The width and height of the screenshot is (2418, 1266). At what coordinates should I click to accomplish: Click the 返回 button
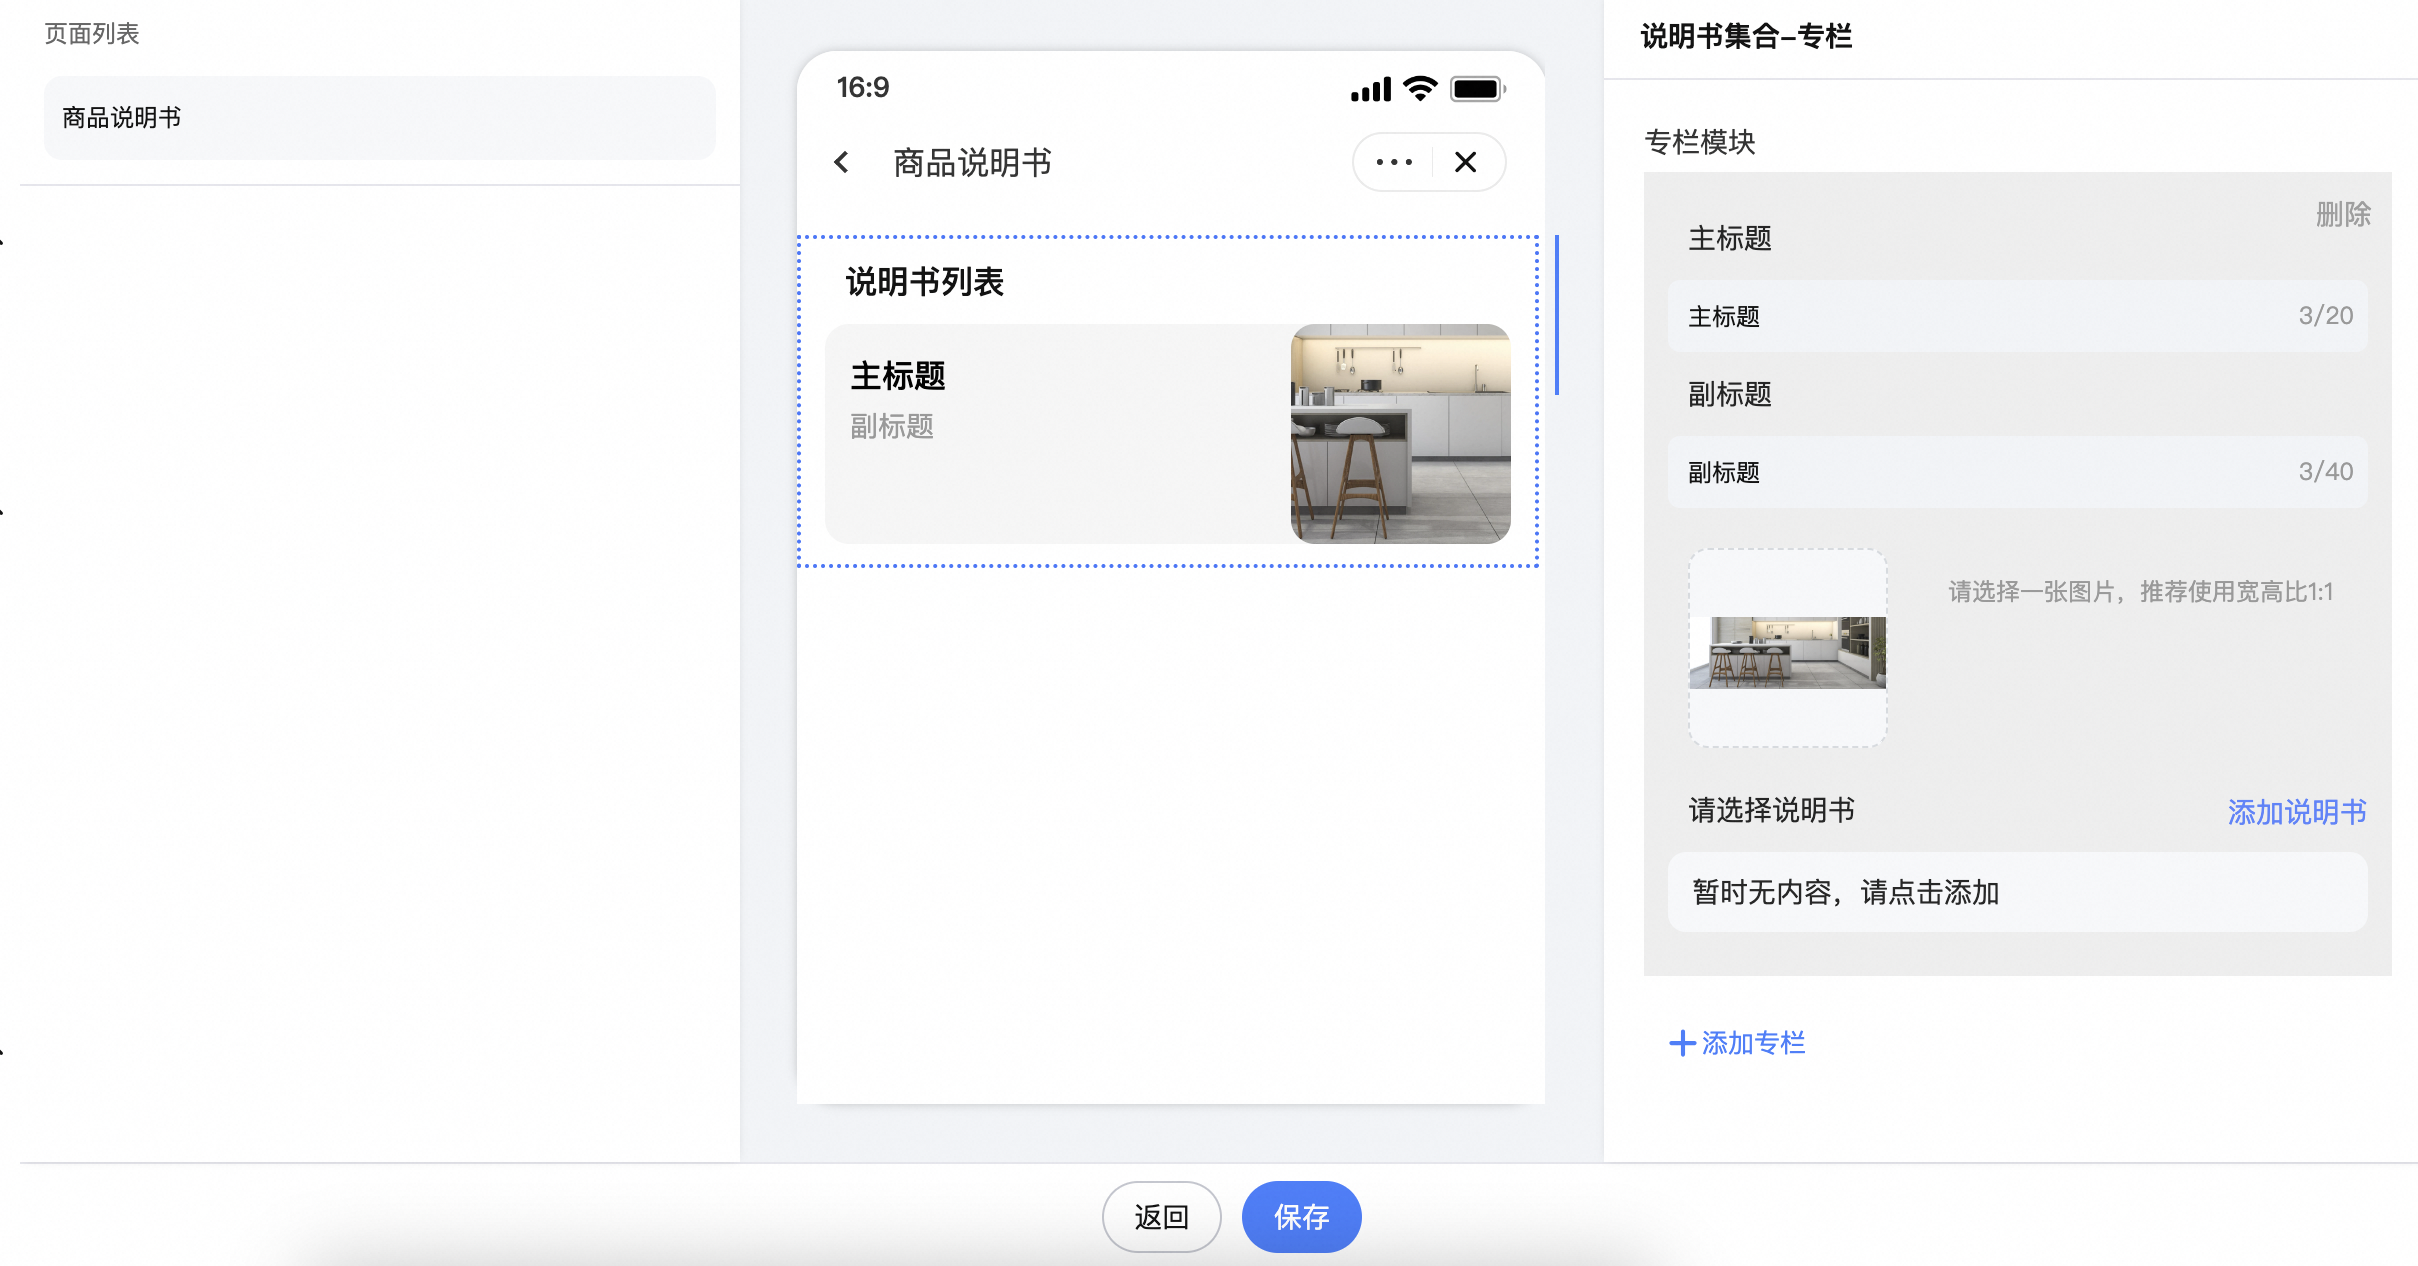(x=1161, y=1217)
